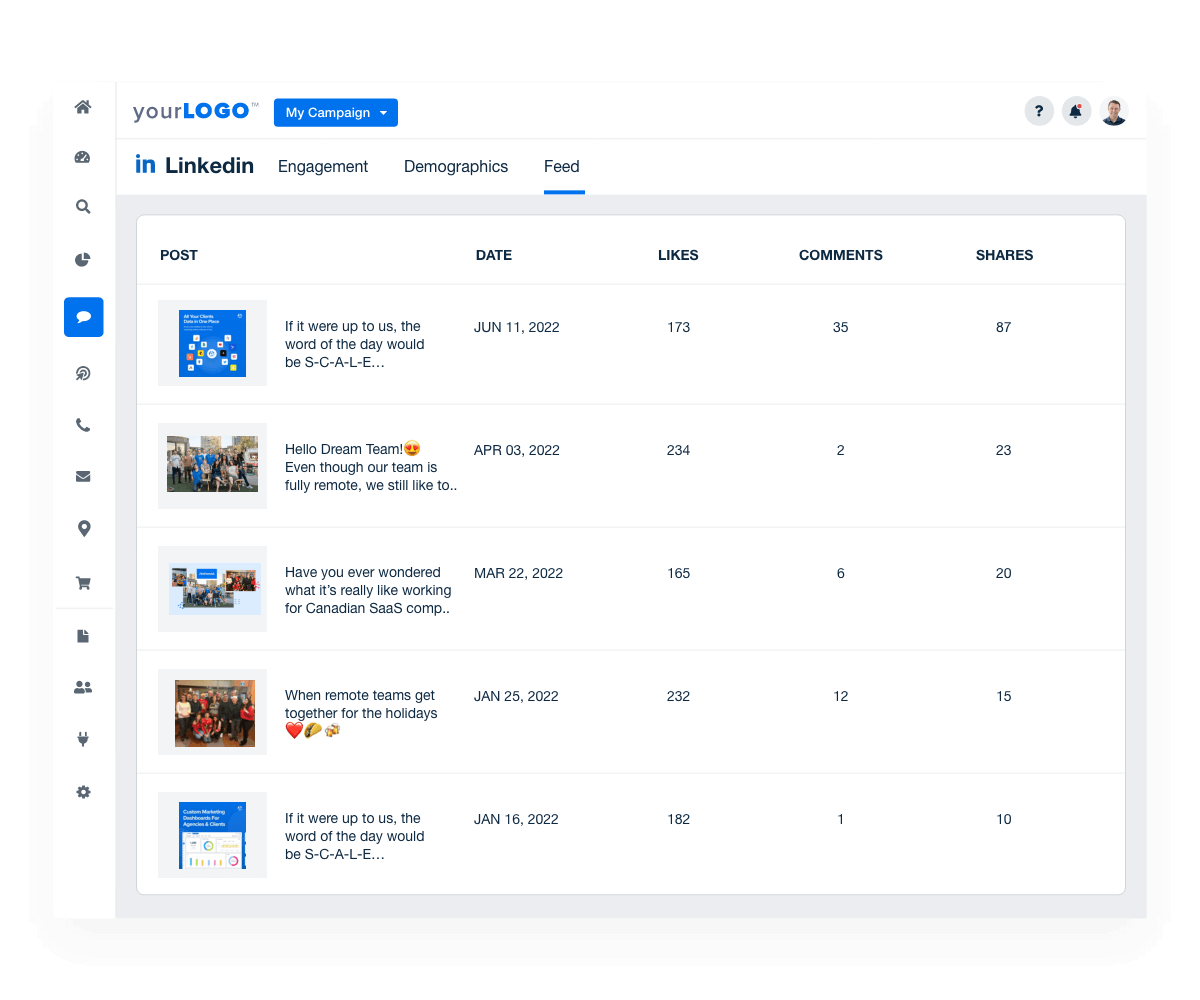This screenshot has width=1200, height=1000.
Task: Open the holiday remote teams post thumbnail
Action: 212,712
